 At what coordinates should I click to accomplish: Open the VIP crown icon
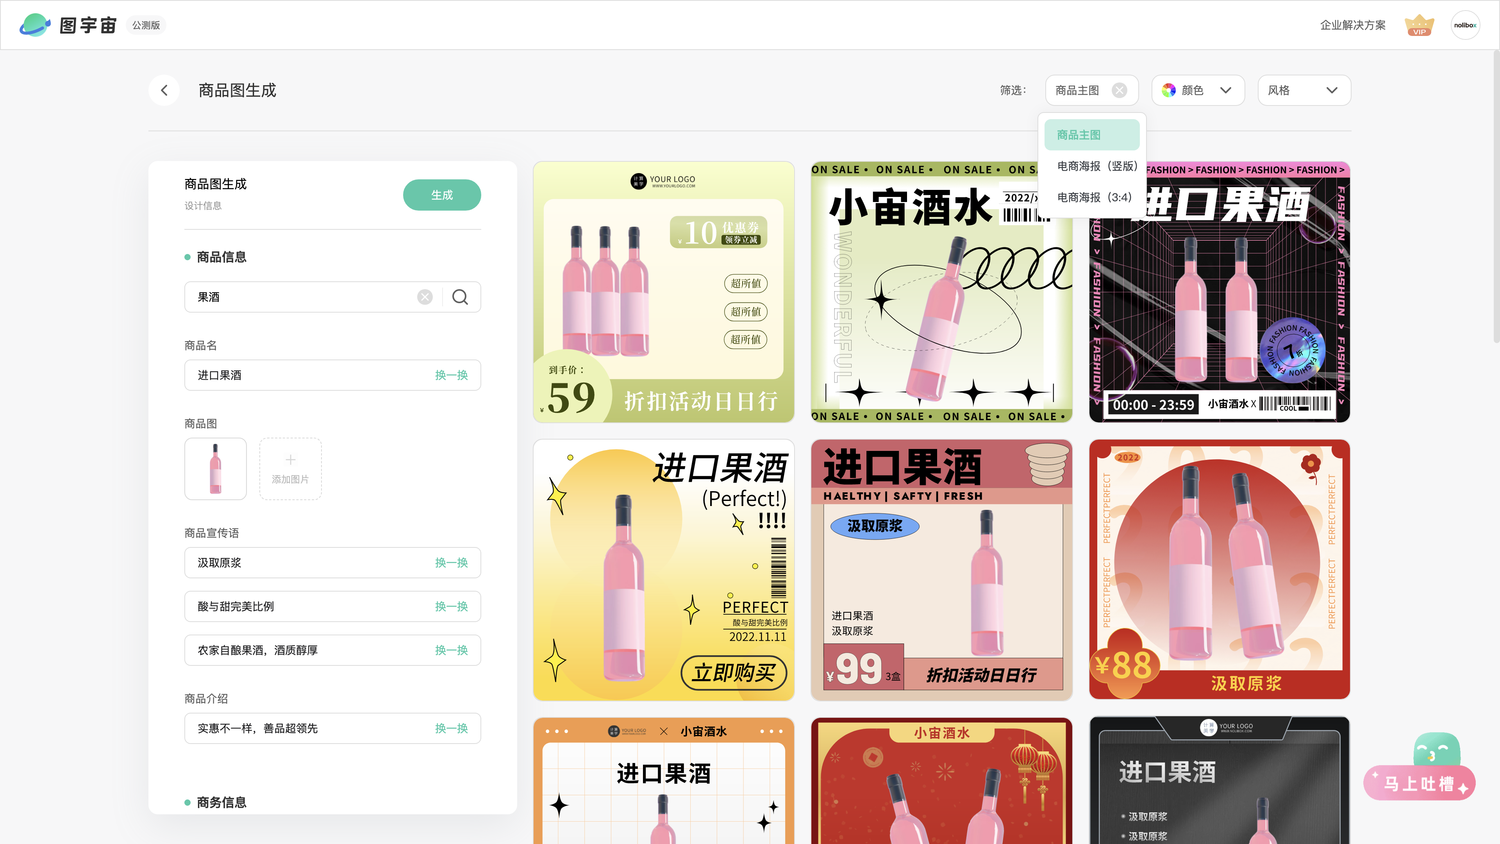coord(1419,25)
